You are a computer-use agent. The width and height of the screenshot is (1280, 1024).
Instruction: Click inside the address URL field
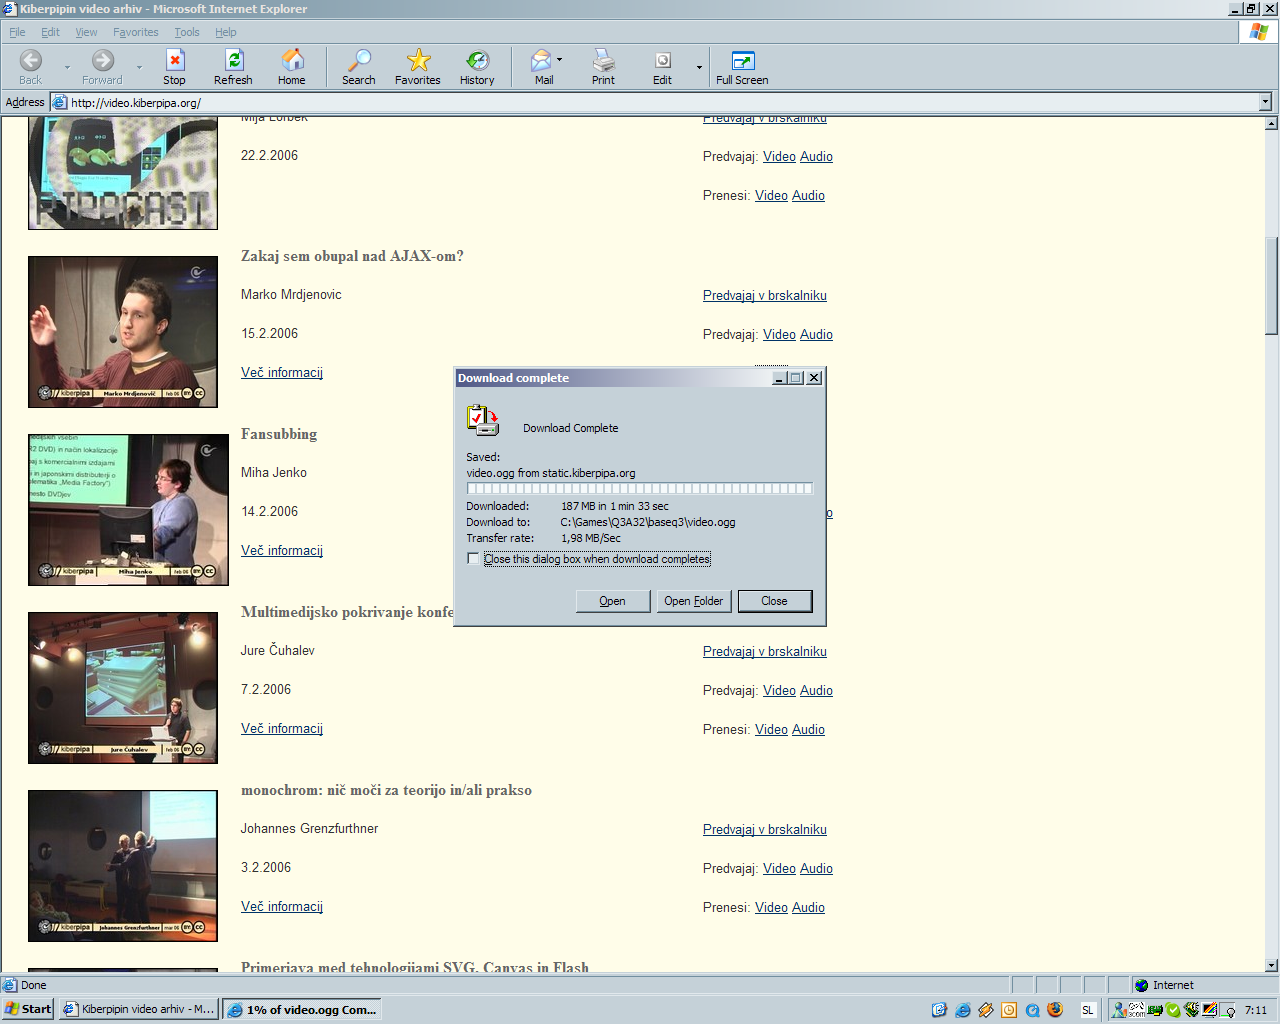click(660, 102)
